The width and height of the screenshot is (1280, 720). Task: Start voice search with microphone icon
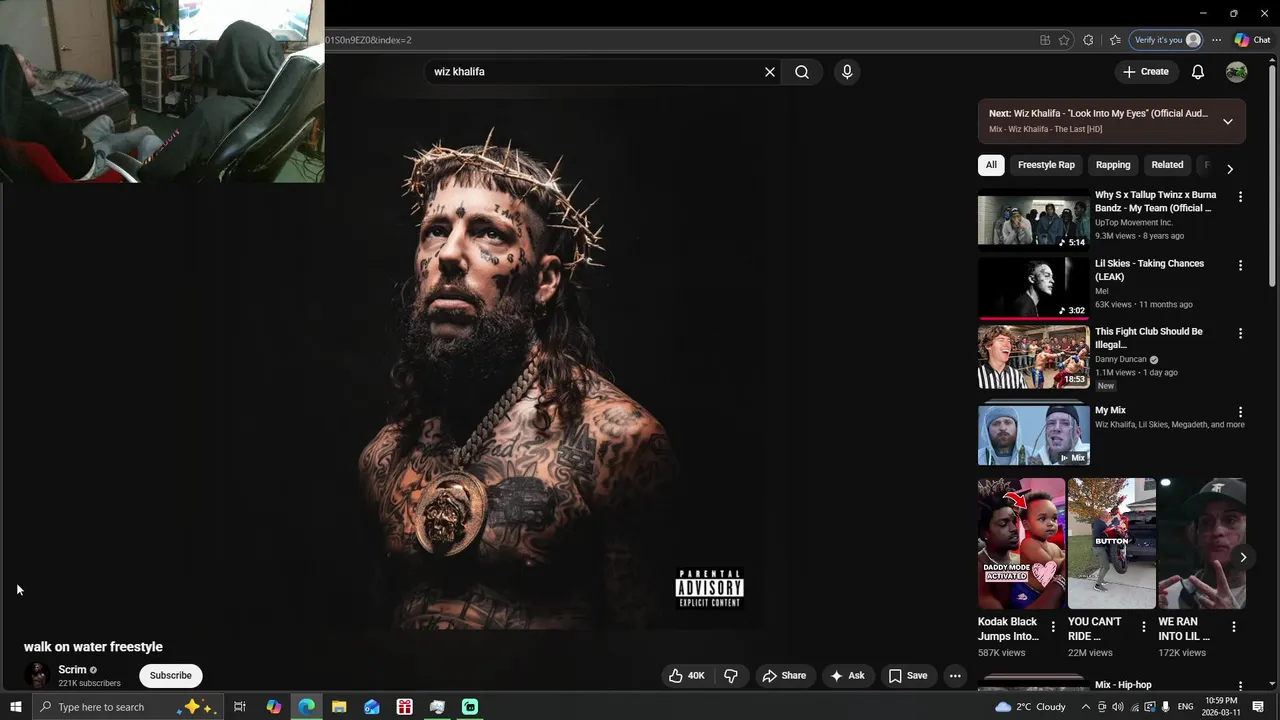[x=847, y=72]
